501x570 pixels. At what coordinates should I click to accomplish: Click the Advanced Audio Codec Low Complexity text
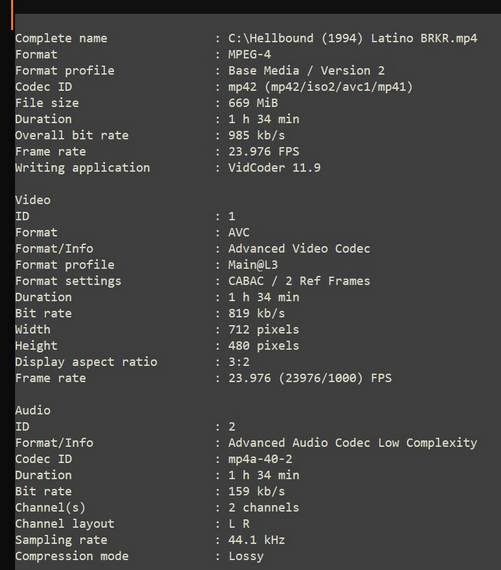pyautogui.click(x=352, y=443)
